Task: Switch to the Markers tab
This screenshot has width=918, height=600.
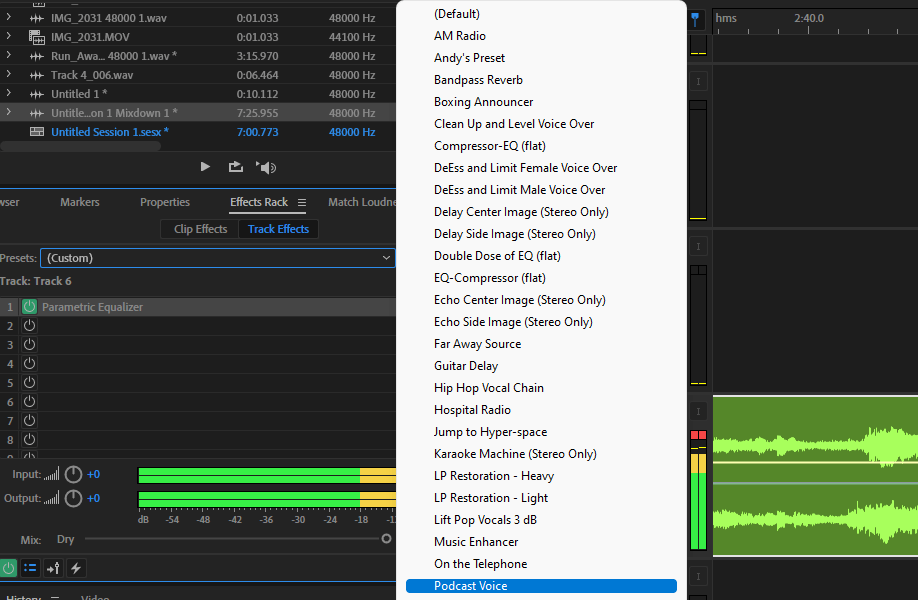Action: 80,203
